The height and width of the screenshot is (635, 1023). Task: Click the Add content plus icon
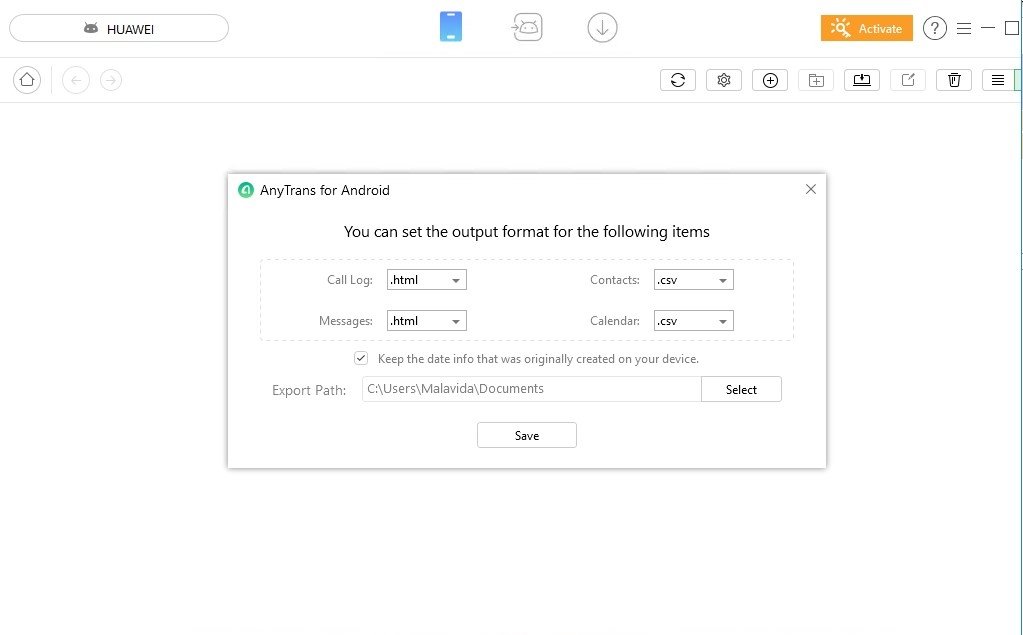point(770,80)
